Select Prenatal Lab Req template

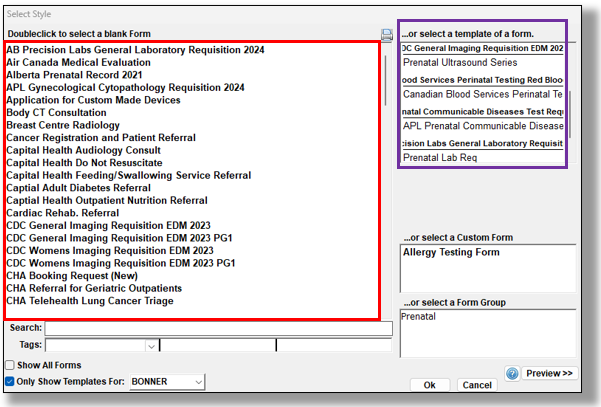[440, 158]
